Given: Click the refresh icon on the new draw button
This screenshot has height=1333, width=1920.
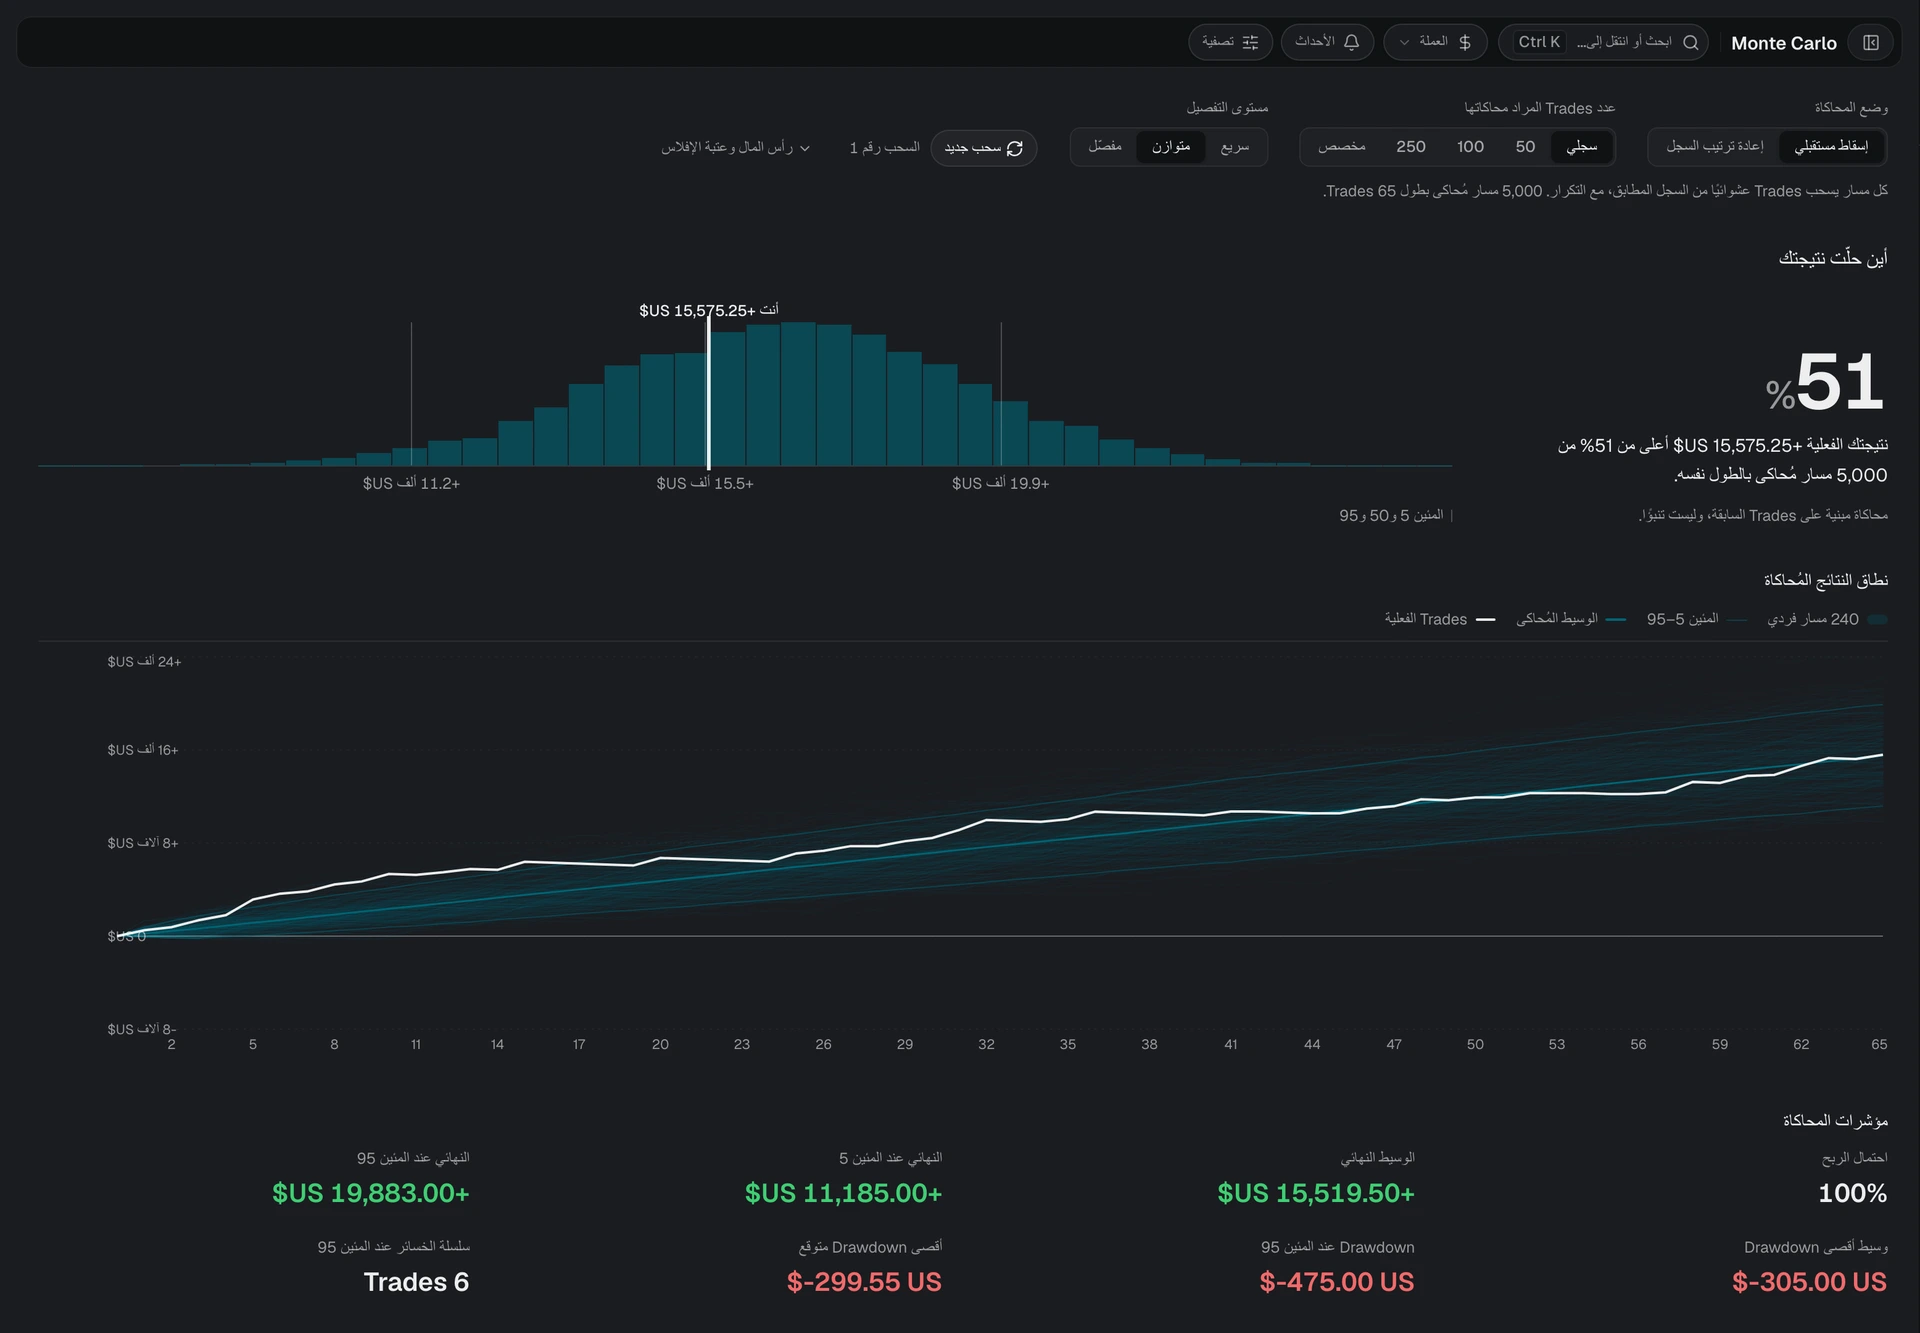Looking at the screenshot, I should pos(1015,148).
